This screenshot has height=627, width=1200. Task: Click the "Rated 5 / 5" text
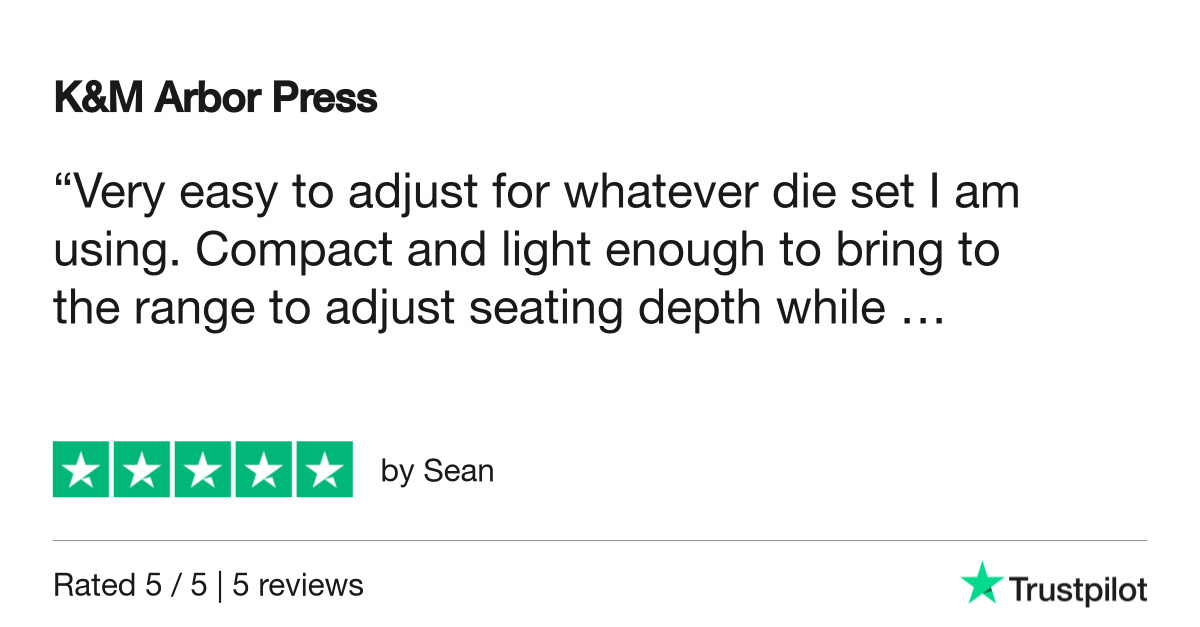coord(130,585)
